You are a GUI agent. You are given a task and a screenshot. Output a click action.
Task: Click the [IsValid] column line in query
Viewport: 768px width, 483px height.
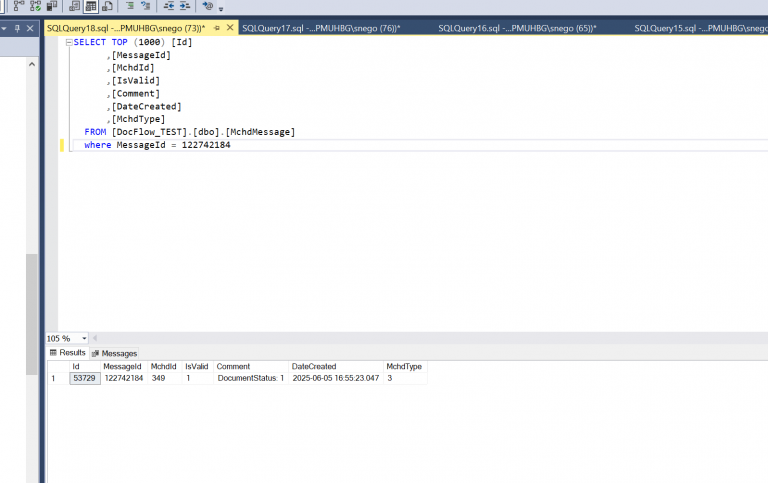(x=134, y=81)
